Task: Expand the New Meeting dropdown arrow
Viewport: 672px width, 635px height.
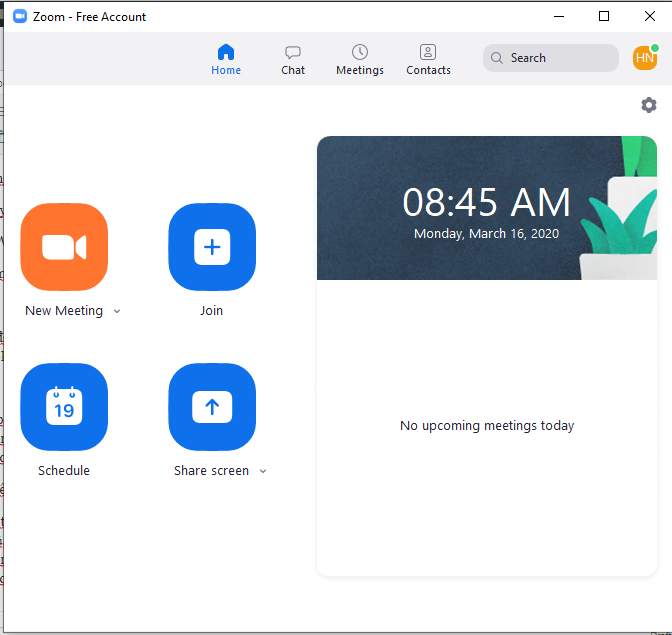Action: click(x=117, y=311)
